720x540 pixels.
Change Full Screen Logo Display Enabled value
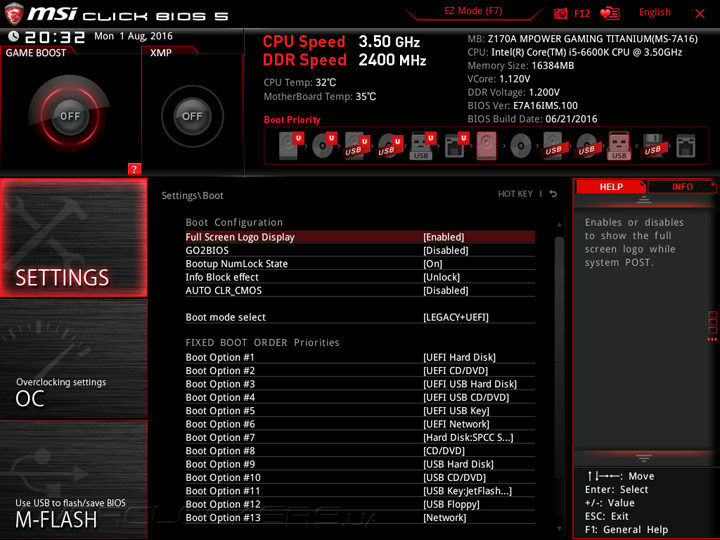(444, 237)
